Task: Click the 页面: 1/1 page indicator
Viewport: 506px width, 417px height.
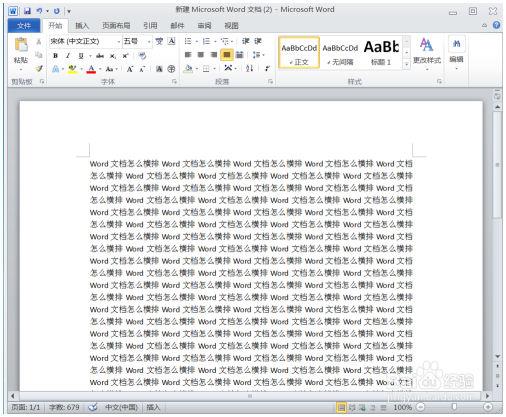Action: coord(26,407)
